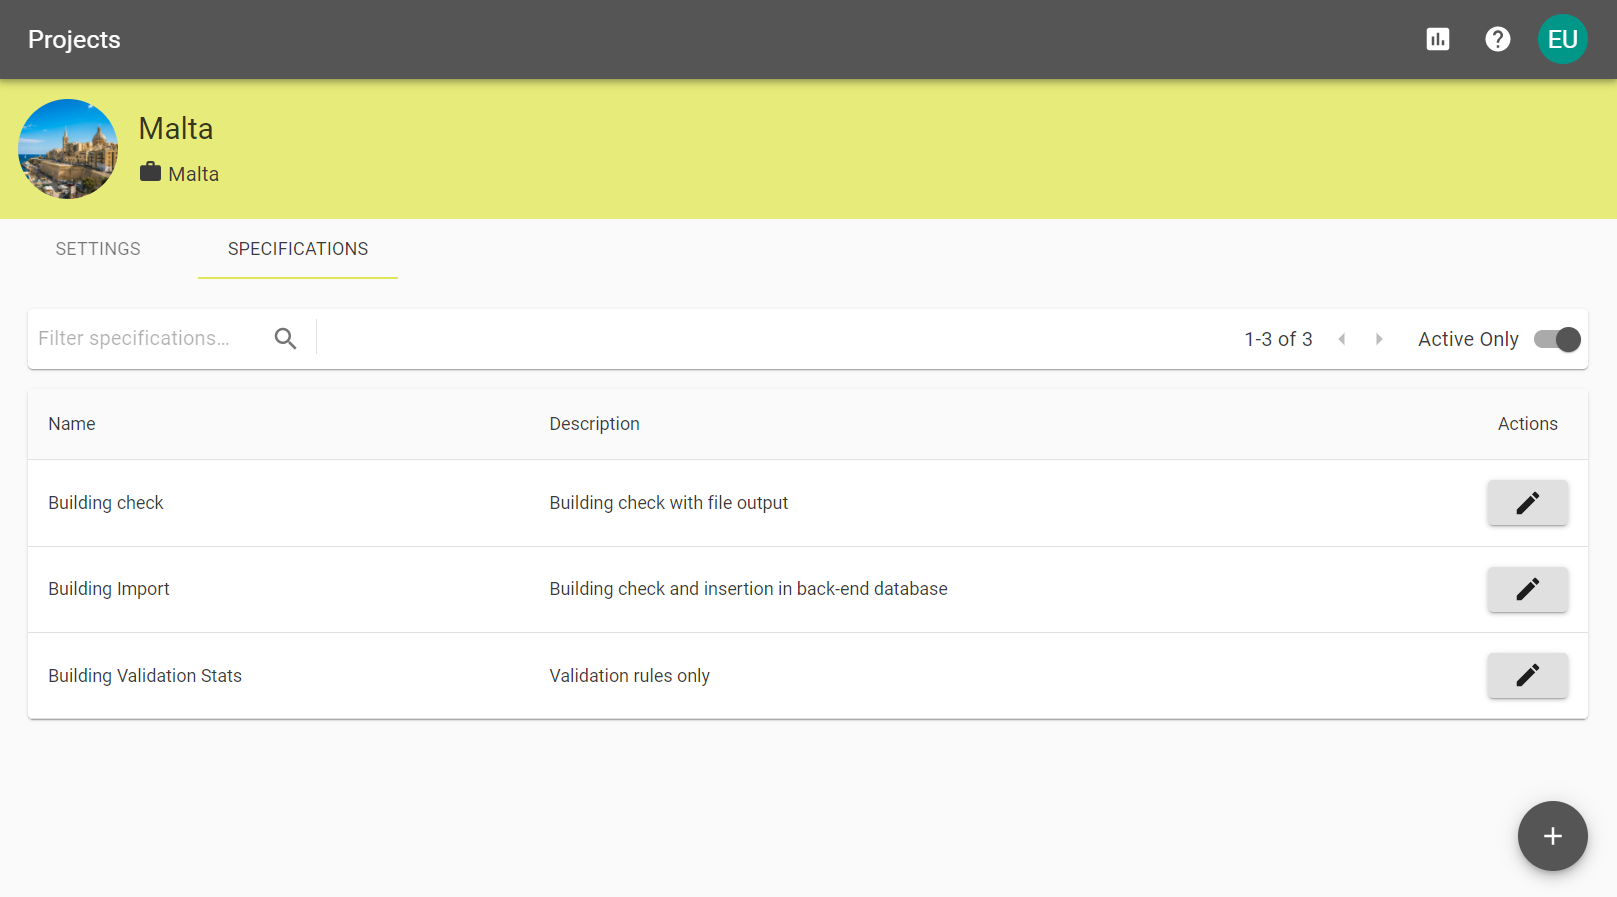
Task: Click the Name column header
Action: click(72, 424)
